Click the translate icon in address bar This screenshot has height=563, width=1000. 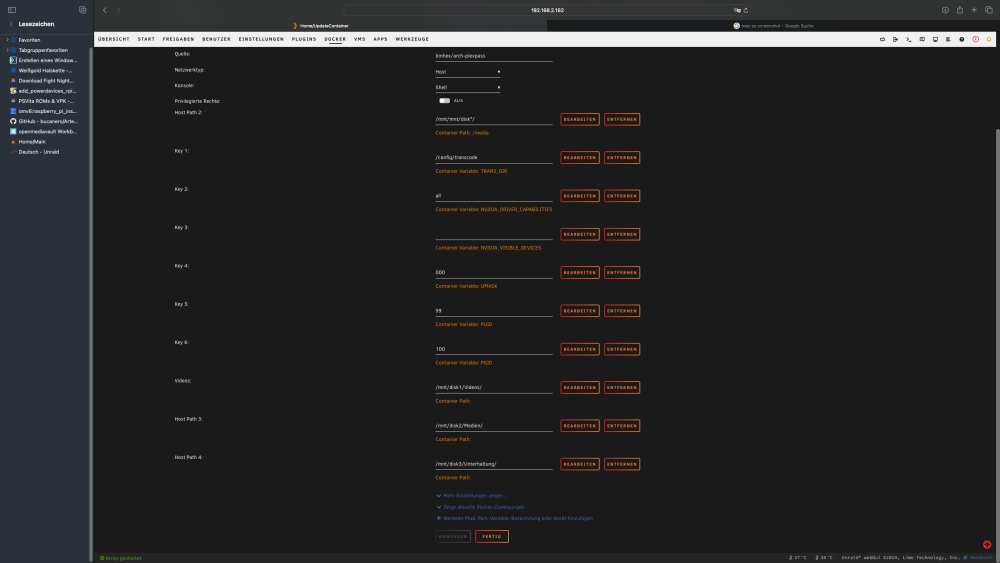tap(737, 10)
